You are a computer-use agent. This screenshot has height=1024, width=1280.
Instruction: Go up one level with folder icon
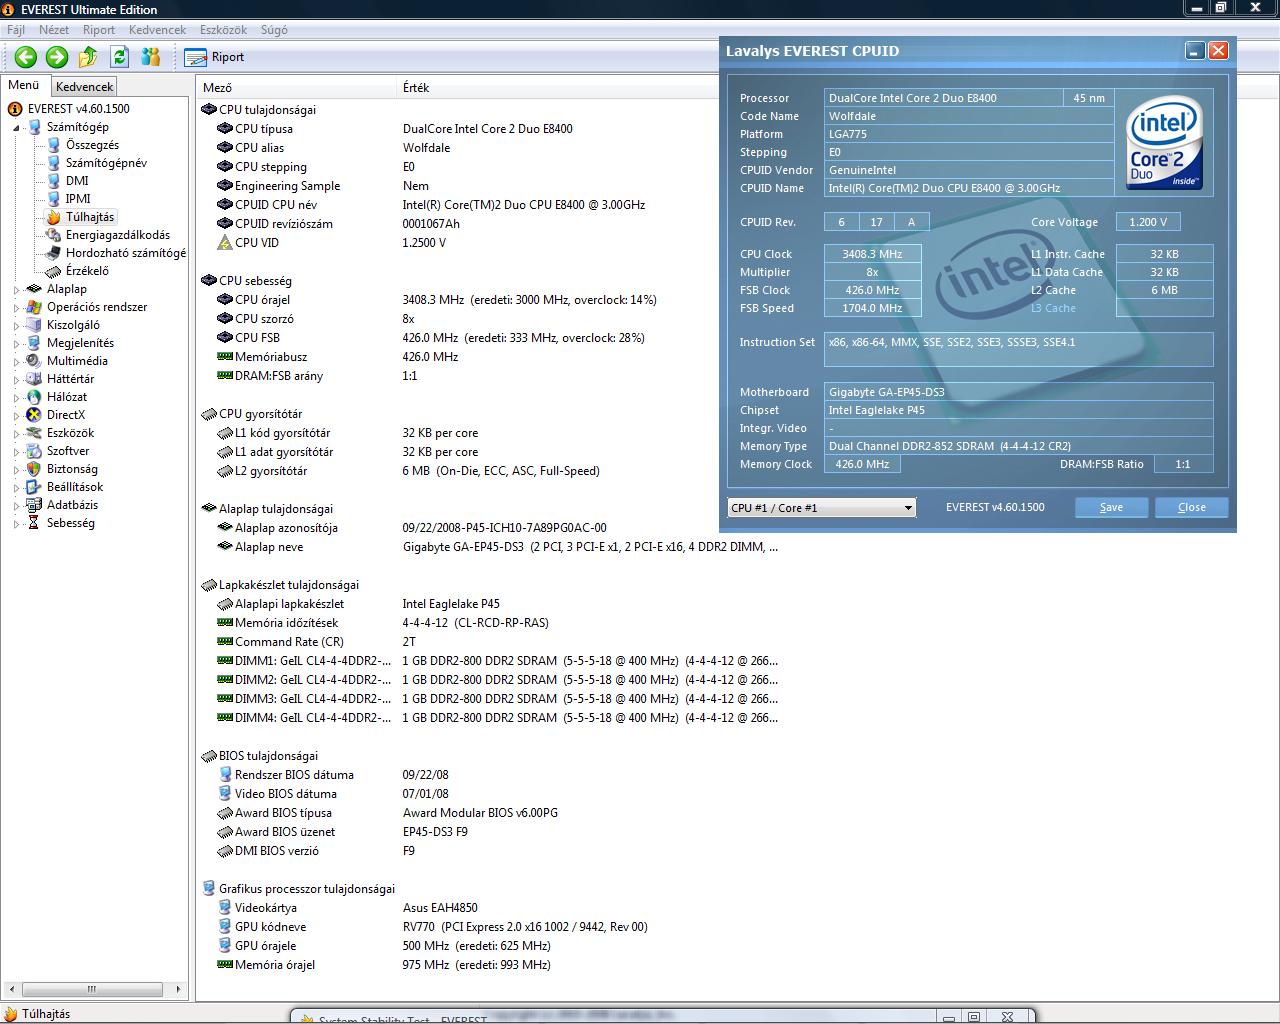point(88,57)
